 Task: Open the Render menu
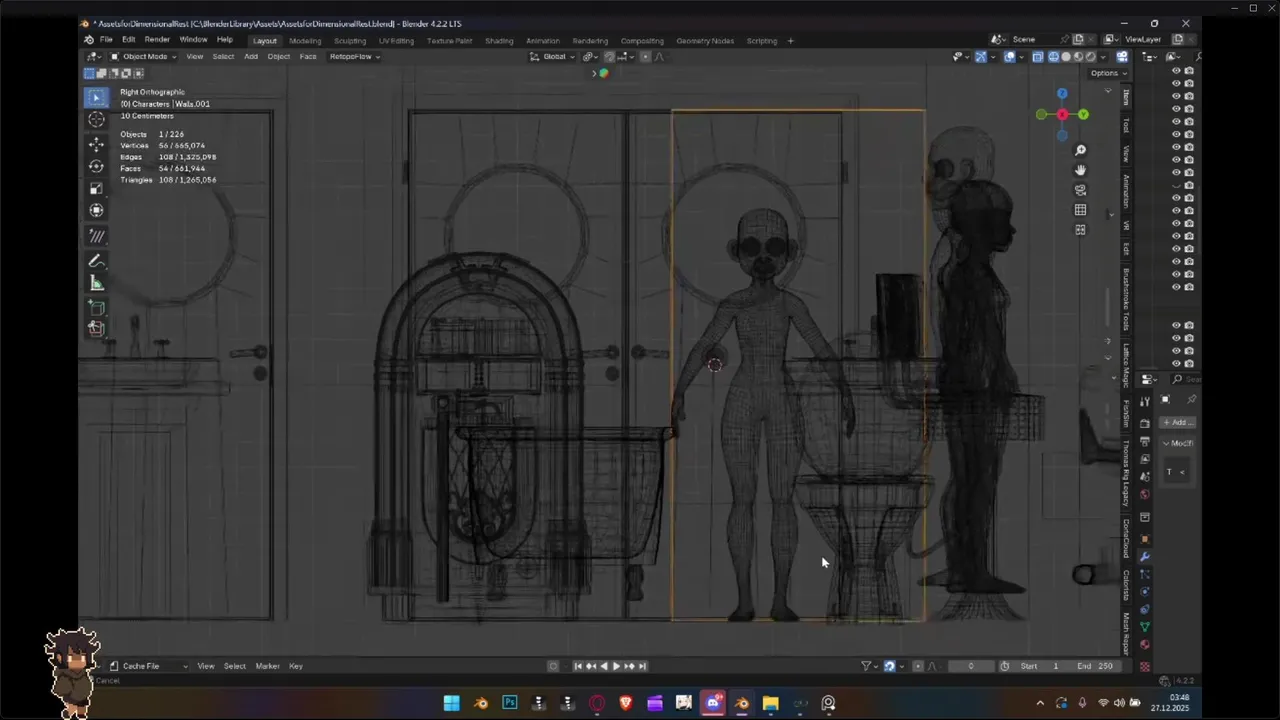157,40
